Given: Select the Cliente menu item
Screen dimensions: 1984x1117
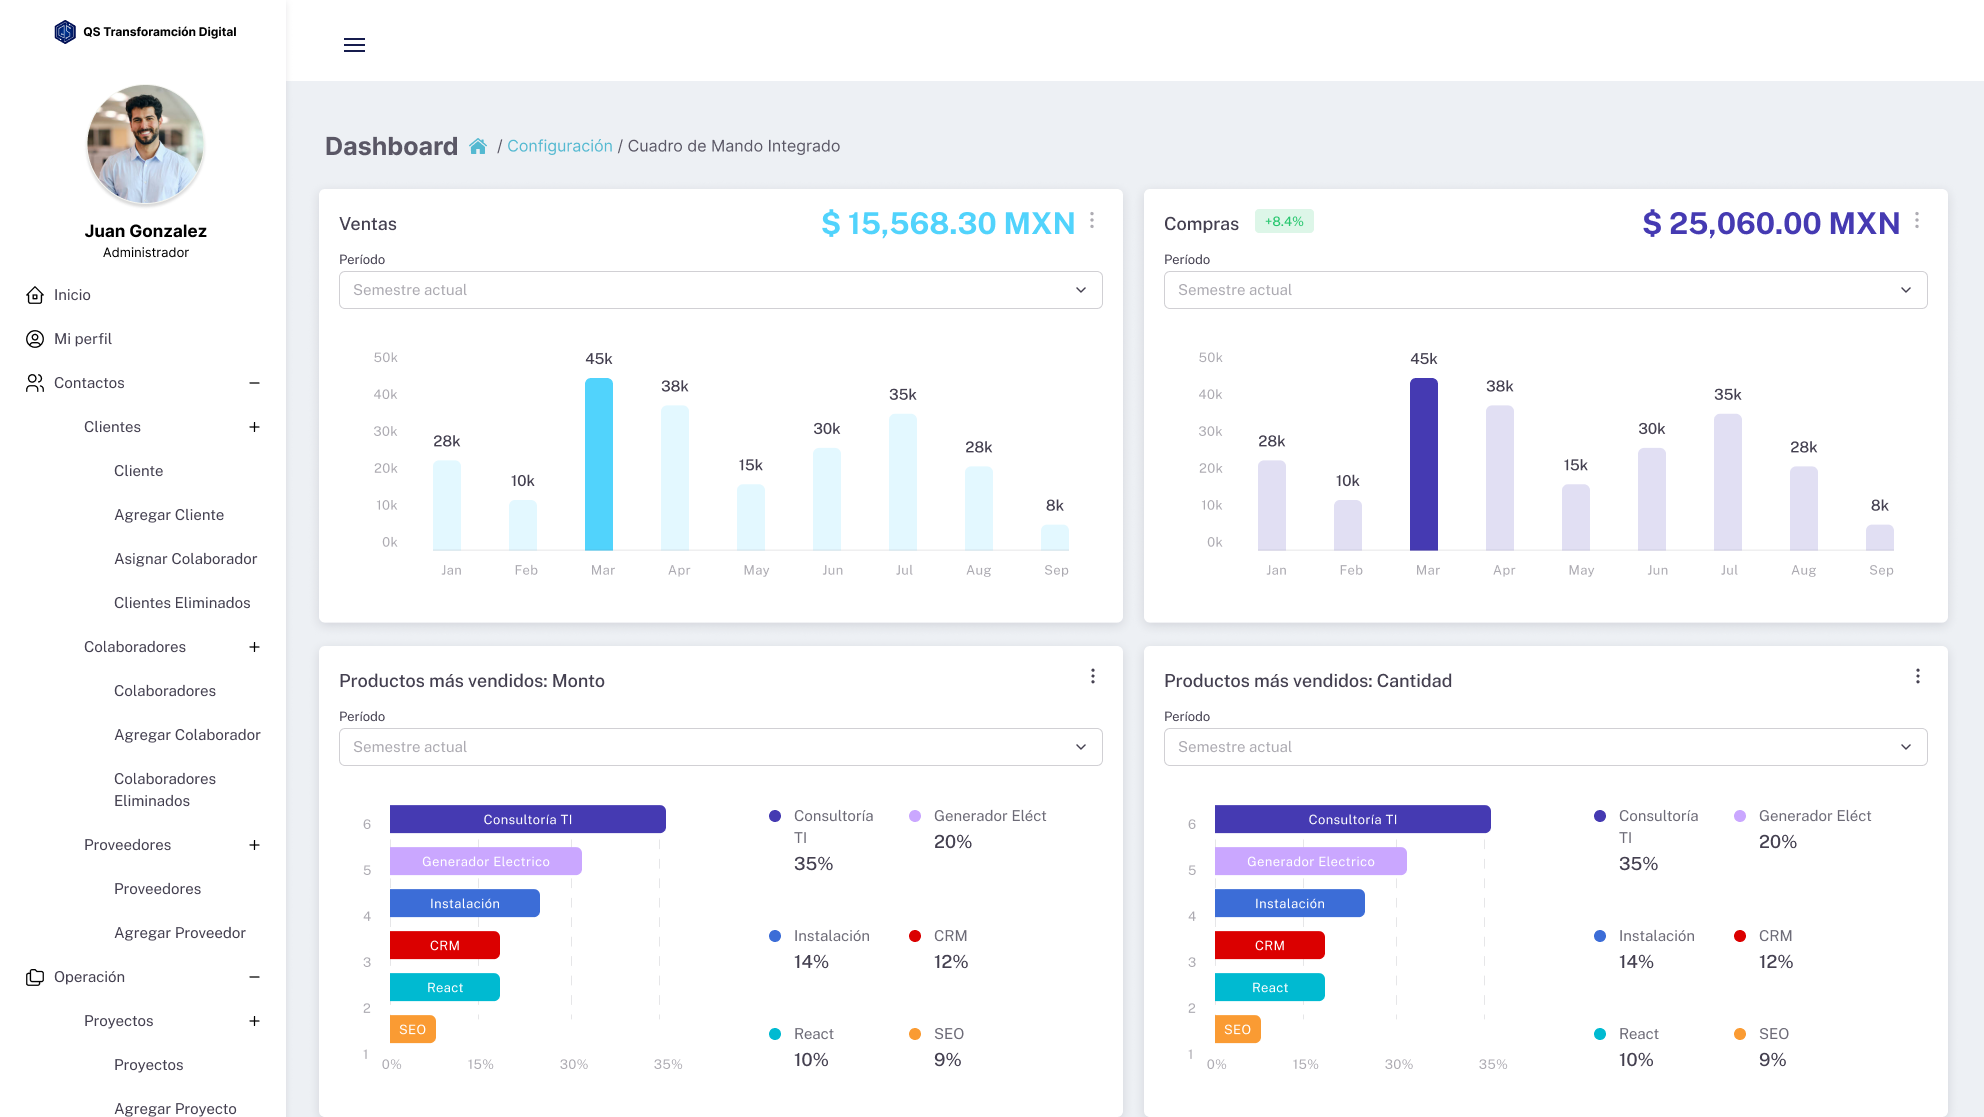Looking at the screenshot, I should point(138,471).
